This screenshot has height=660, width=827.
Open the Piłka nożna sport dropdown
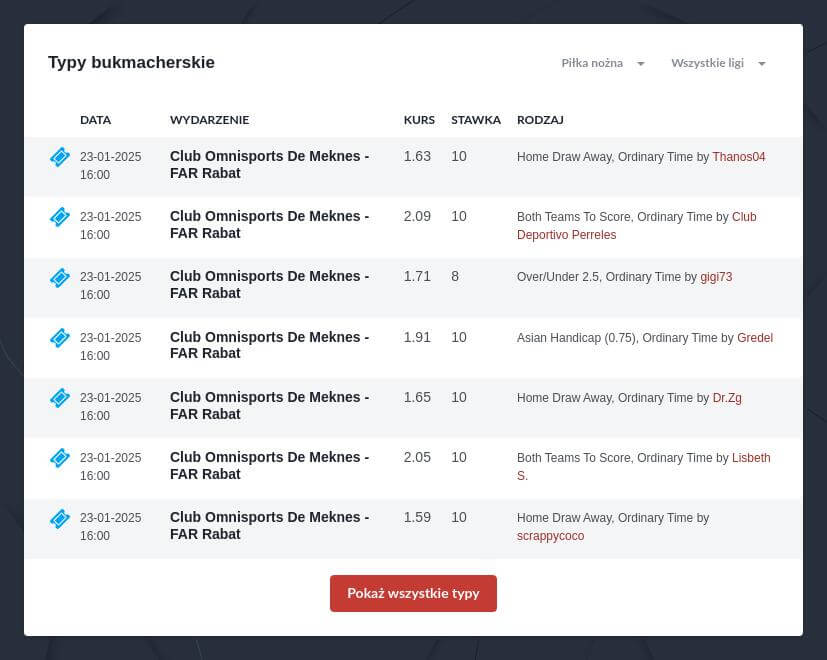(602, 63)
